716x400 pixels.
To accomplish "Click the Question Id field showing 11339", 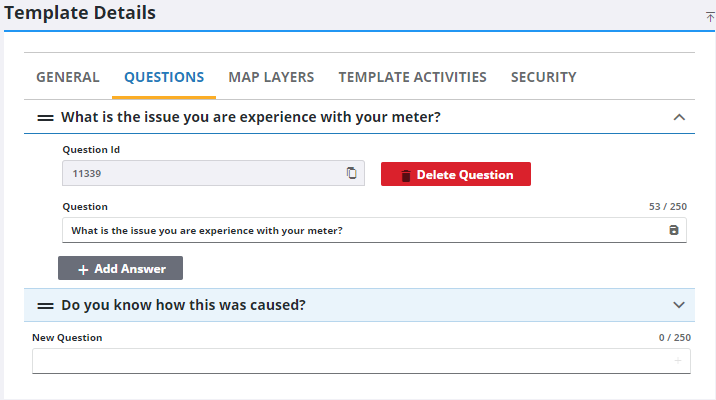I will click(x=200, y=173).
